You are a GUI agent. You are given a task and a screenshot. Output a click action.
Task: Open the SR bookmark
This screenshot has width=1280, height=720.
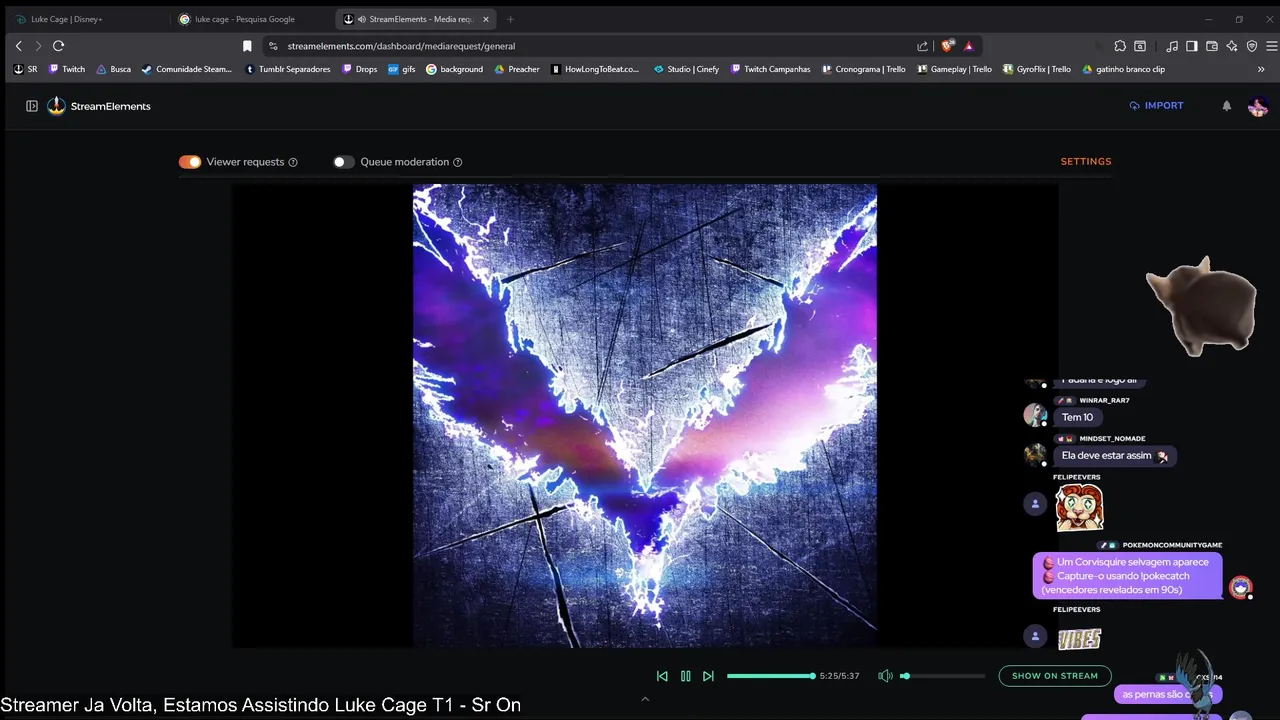pos(26,70)
